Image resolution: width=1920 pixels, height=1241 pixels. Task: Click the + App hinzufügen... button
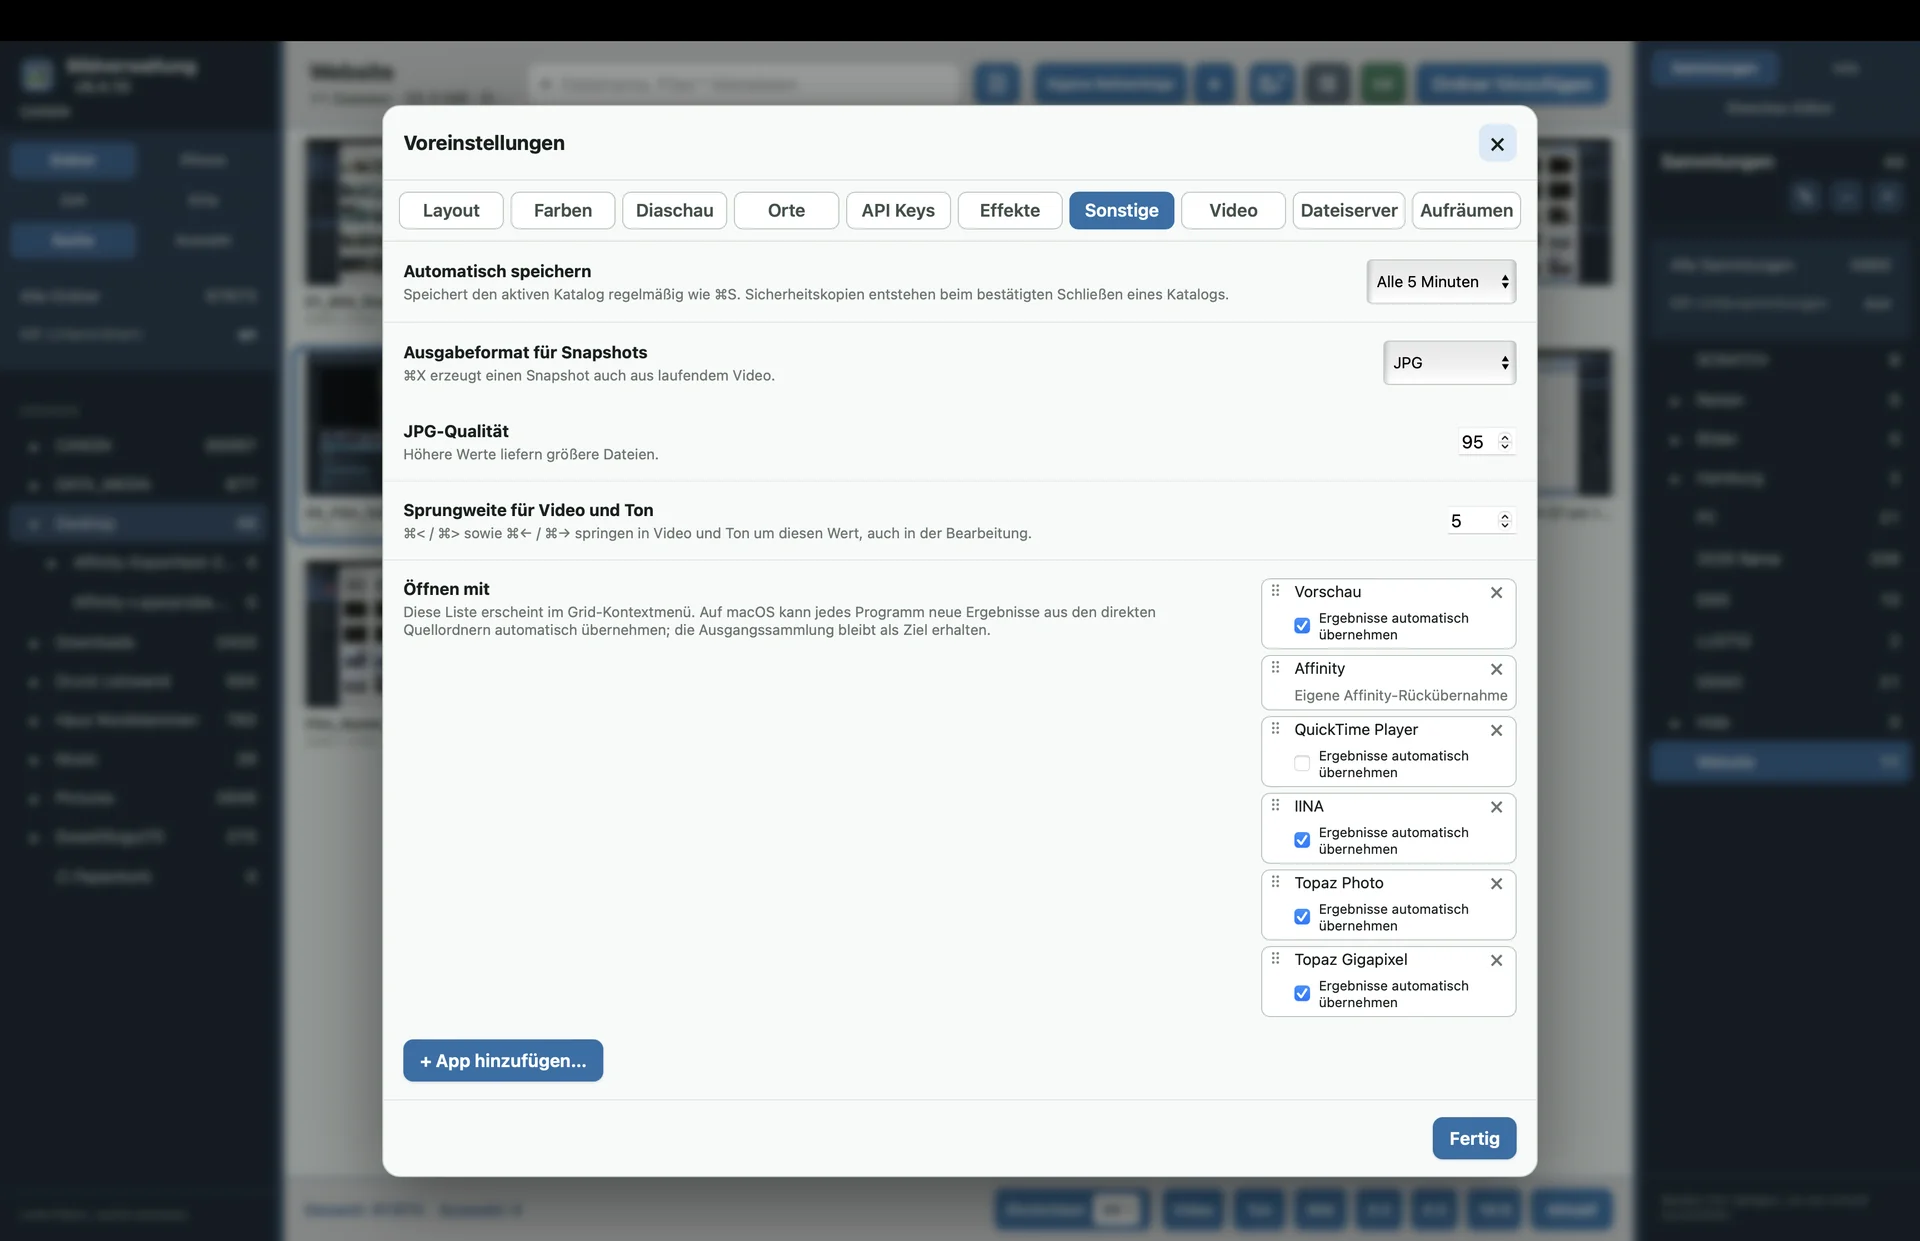click(503, 1060)
